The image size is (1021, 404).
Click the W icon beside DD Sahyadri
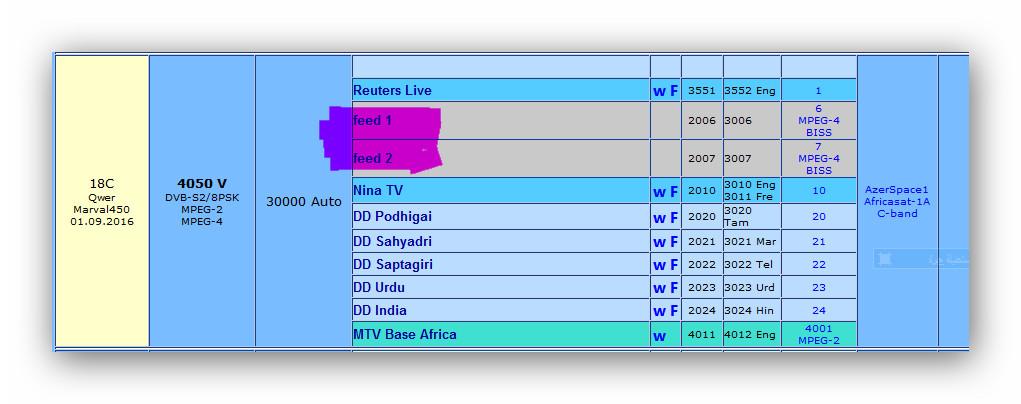coord(659,242)
